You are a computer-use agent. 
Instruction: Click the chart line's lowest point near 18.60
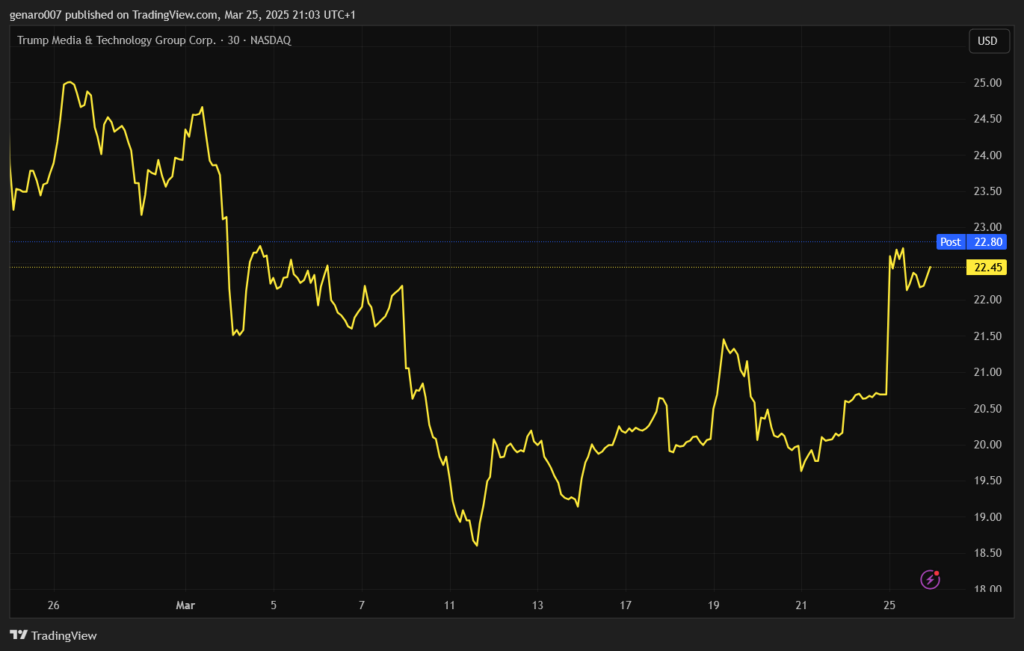tap(477, 545)
